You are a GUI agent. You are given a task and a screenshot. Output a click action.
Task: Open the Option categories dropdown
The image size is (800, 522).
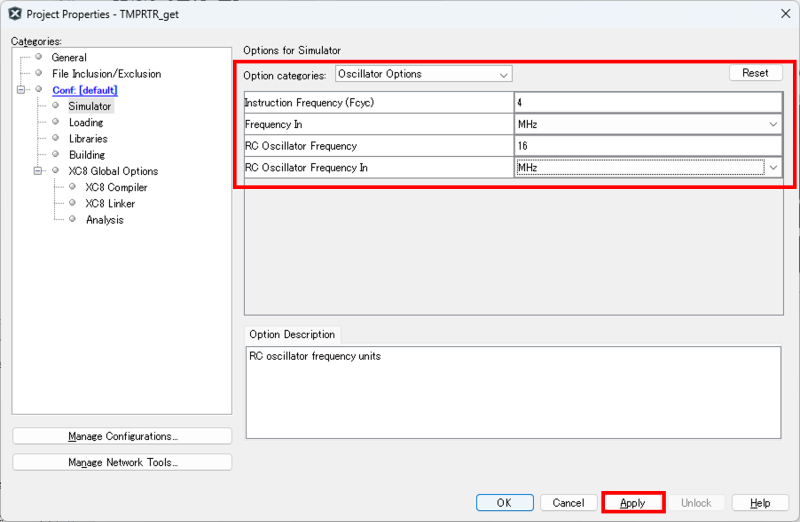pyautogui.click(x=423, y=74)
